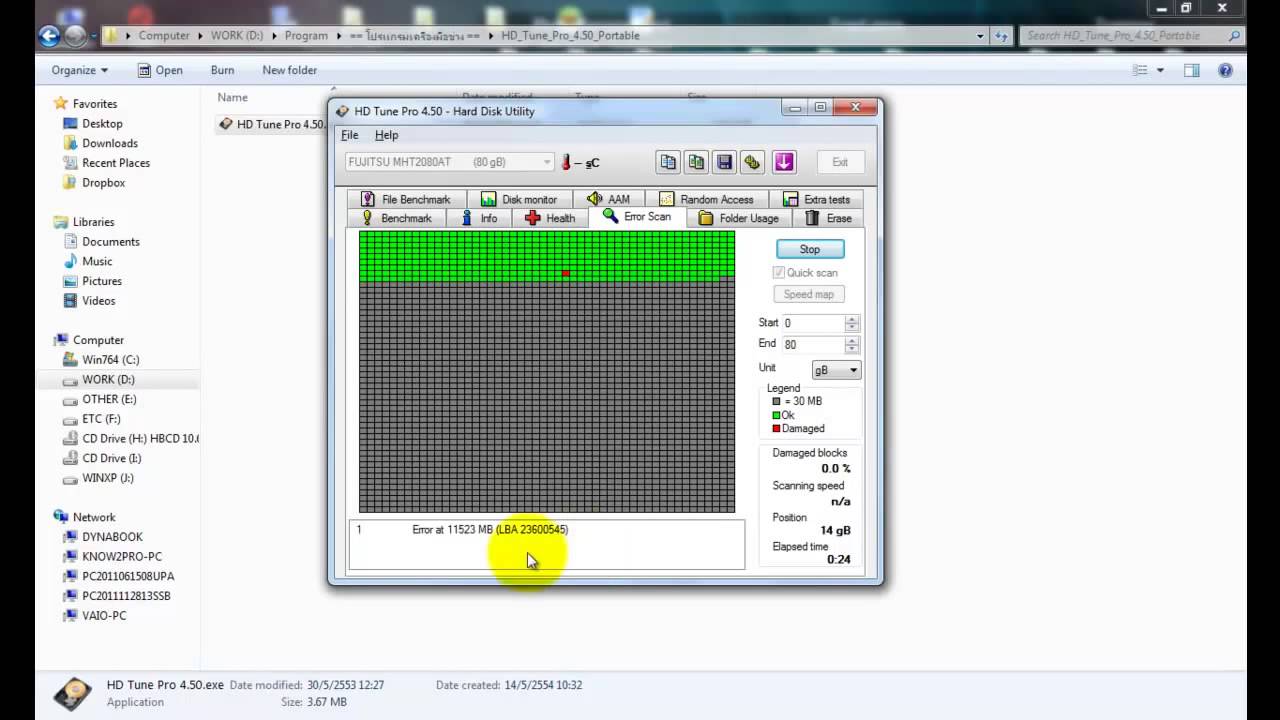Click the Start value input field

pos(813,323)
